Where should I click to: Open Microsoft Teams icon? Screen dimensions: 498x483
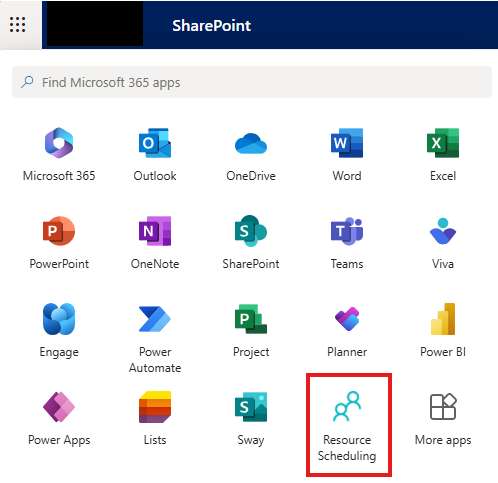coord(347,231)
